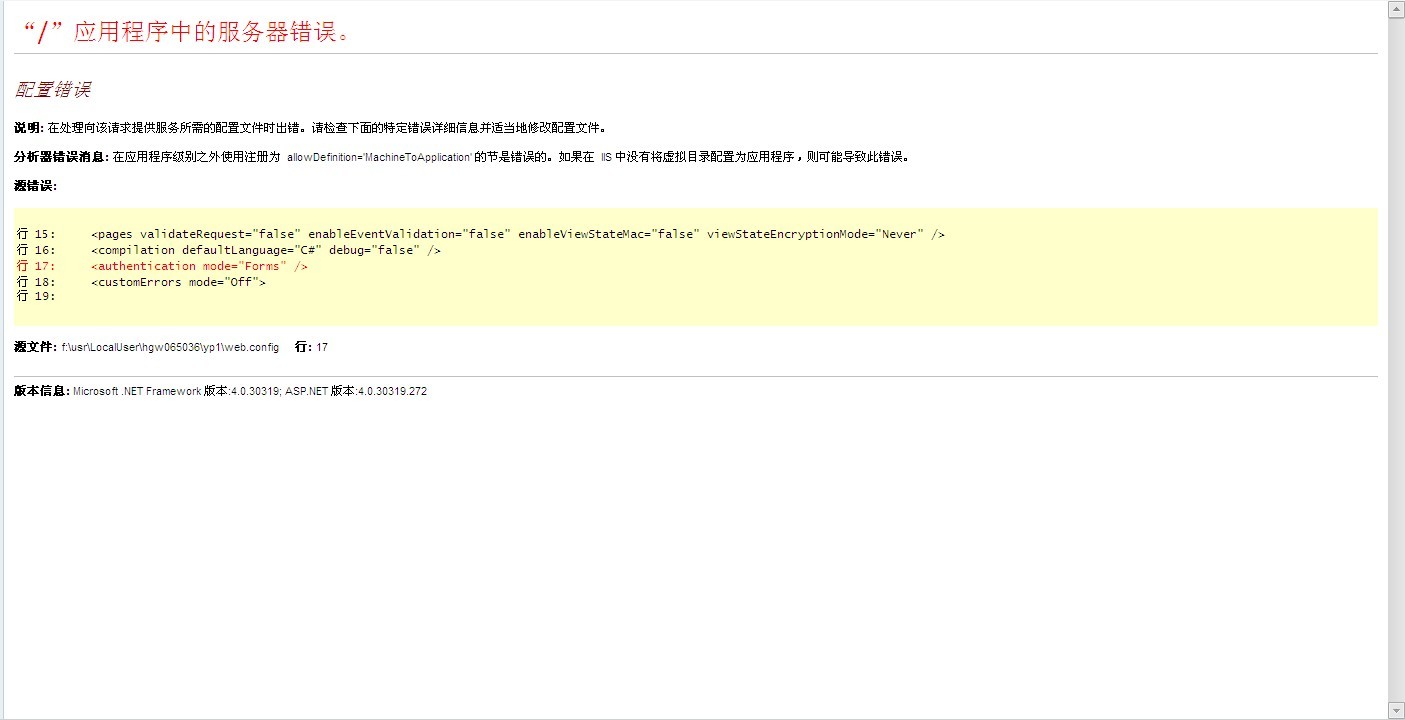
Task: Click the 版本信息 label
Action: [x=41, y=391]
